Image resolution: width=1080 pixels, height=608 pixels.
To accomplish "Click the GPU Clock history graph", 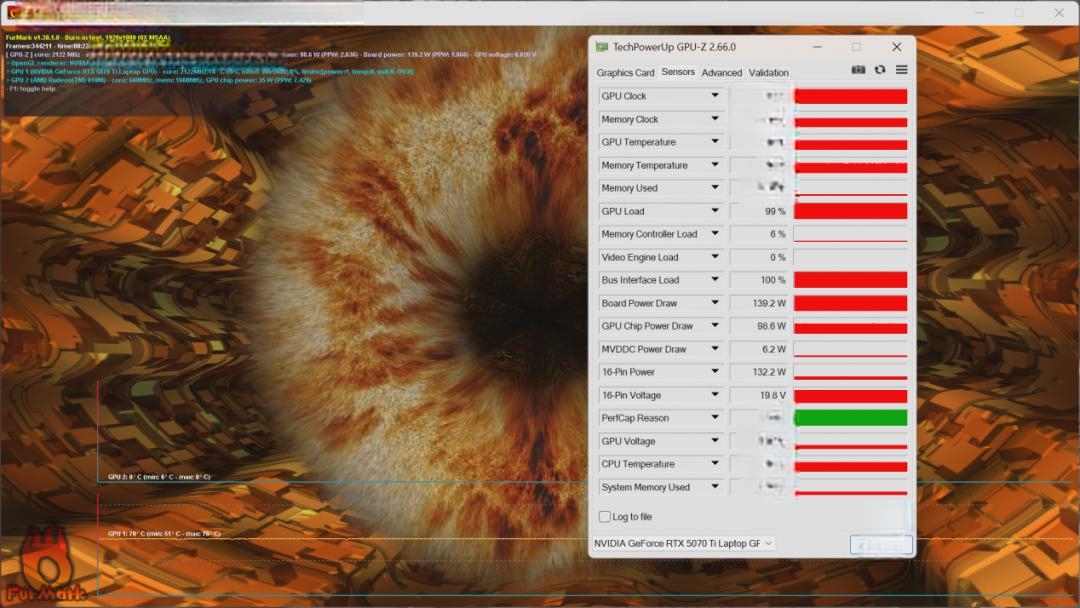I will (851, 96).
